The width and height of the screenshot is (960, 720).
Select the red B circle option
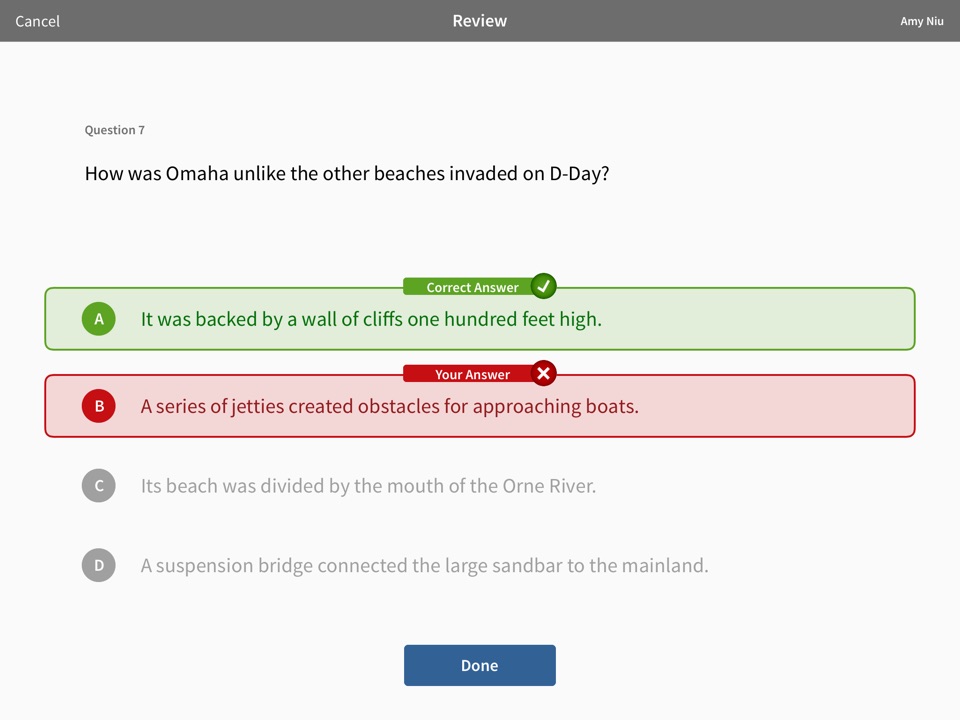[99, 406]
